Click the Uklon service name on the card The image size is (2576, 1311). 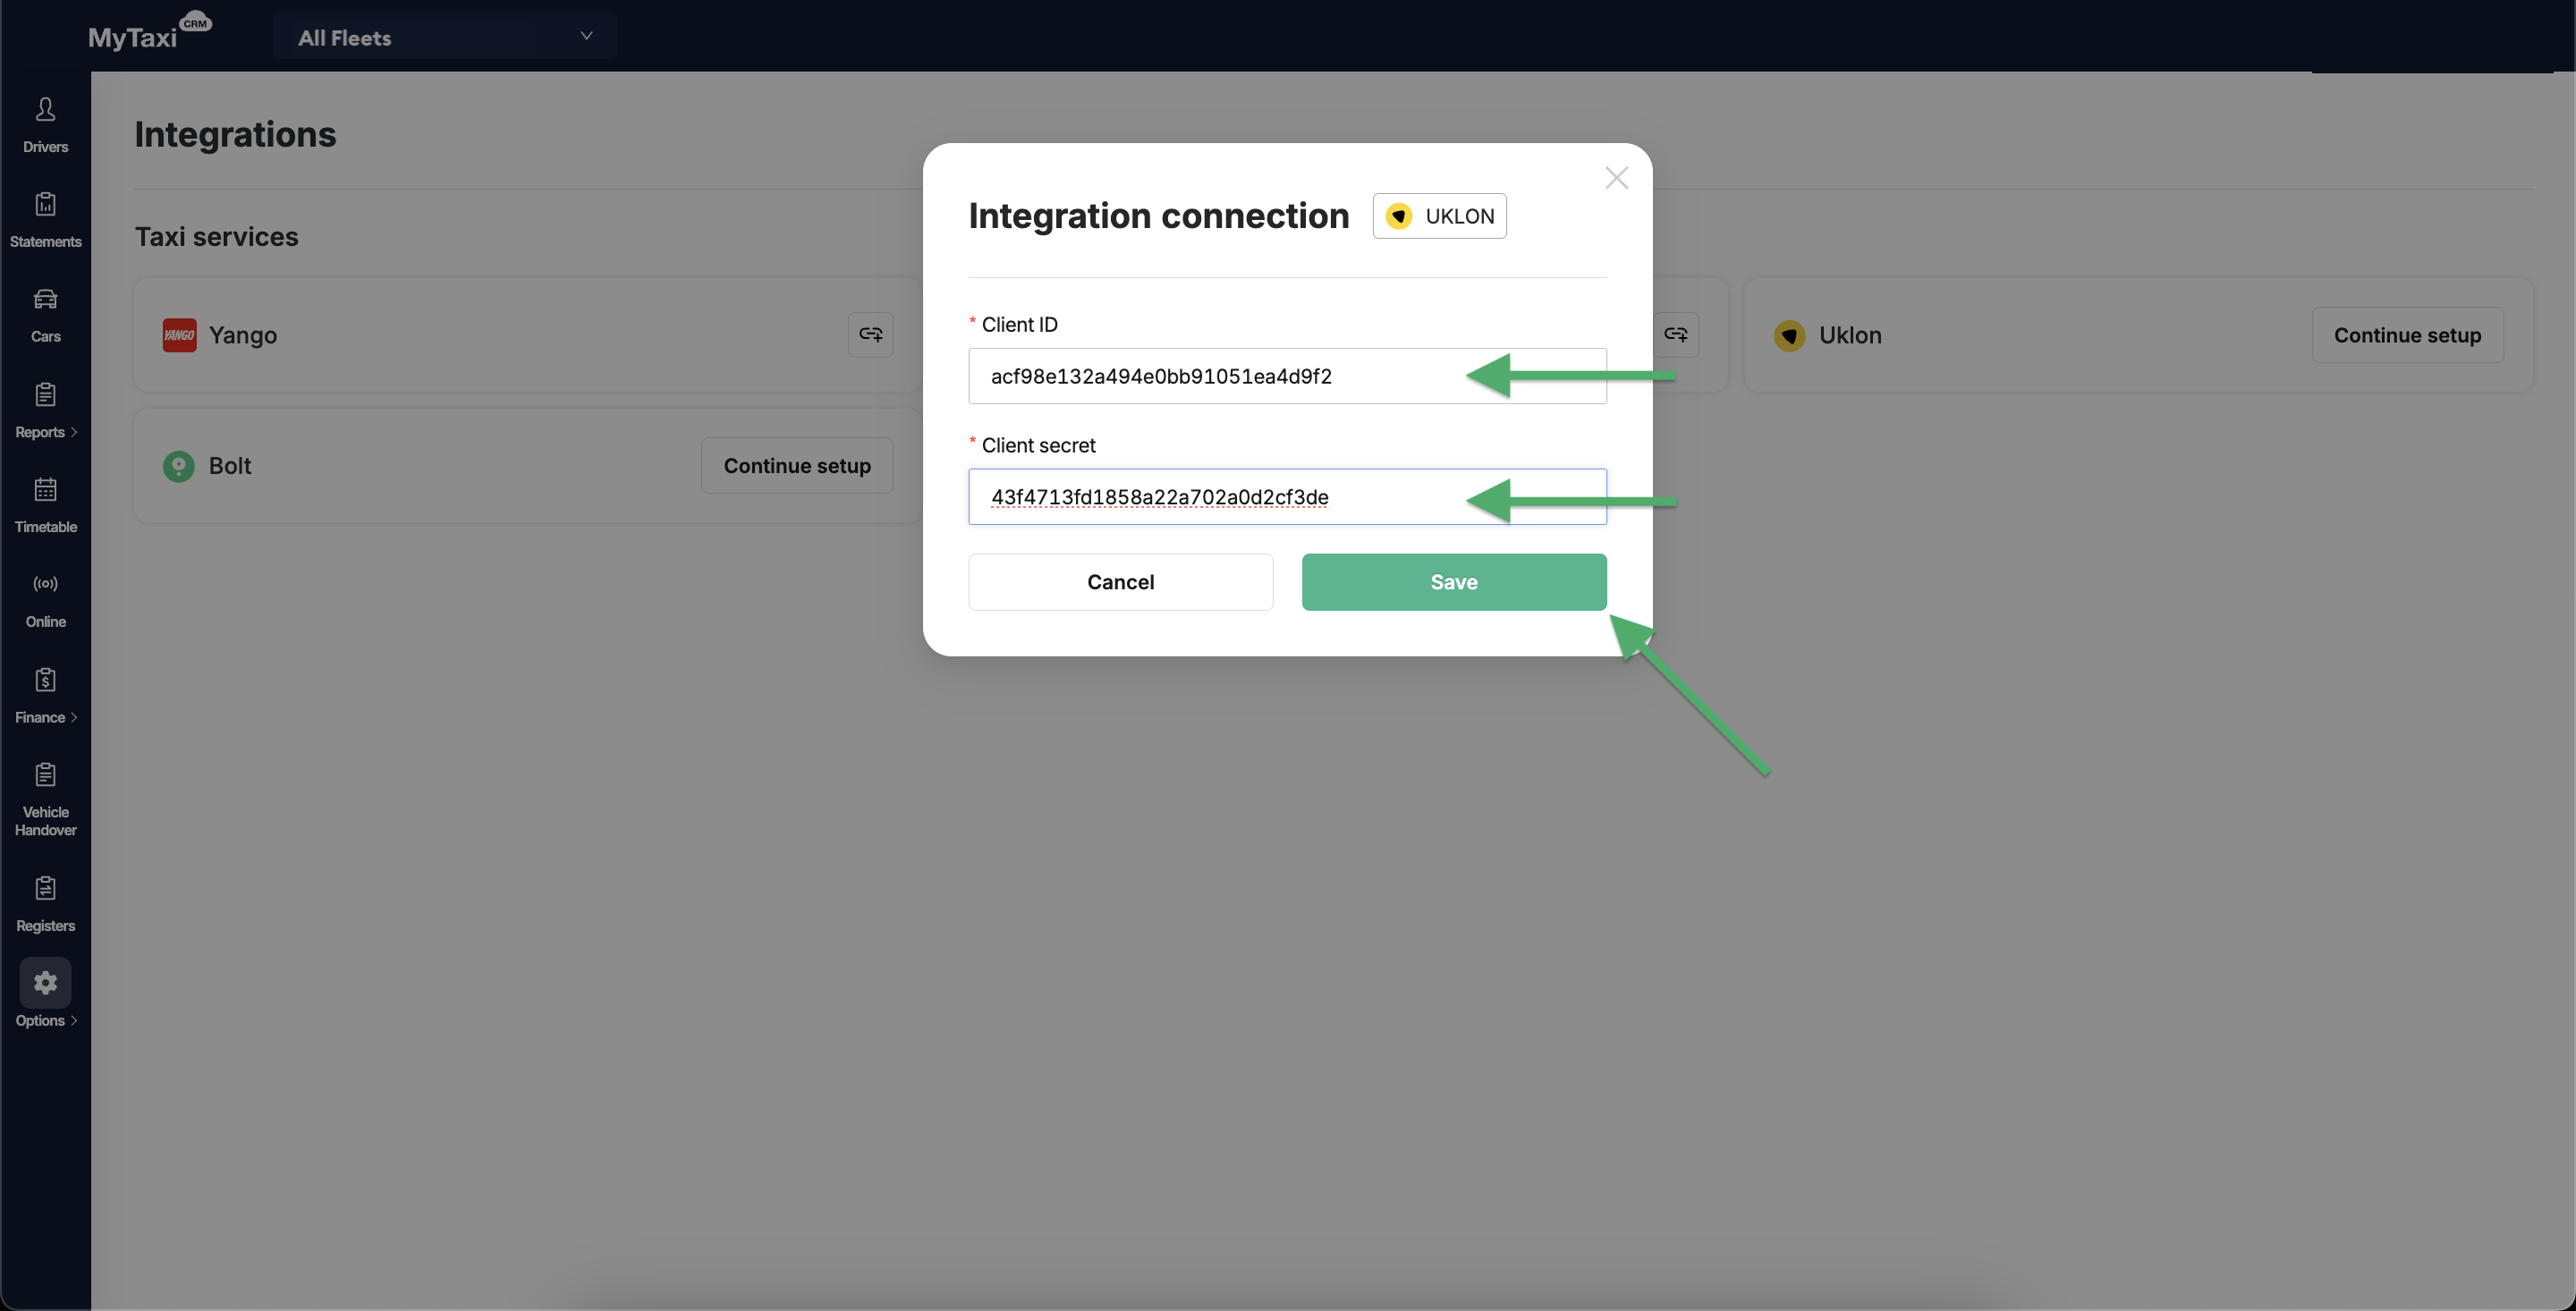point(1850,335)
